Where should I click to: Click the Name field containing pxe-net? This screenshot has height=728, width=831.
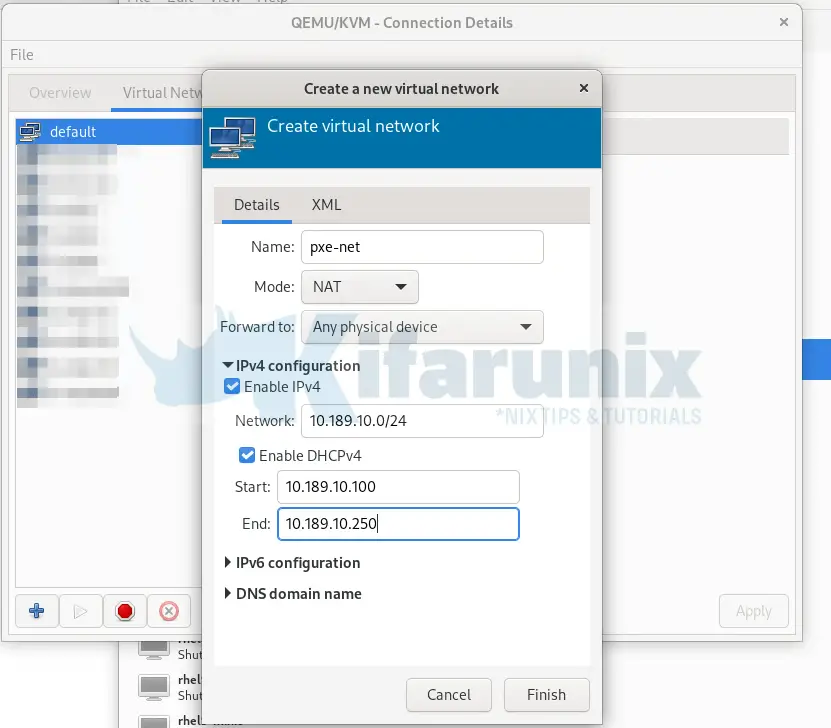coord(422,247)
